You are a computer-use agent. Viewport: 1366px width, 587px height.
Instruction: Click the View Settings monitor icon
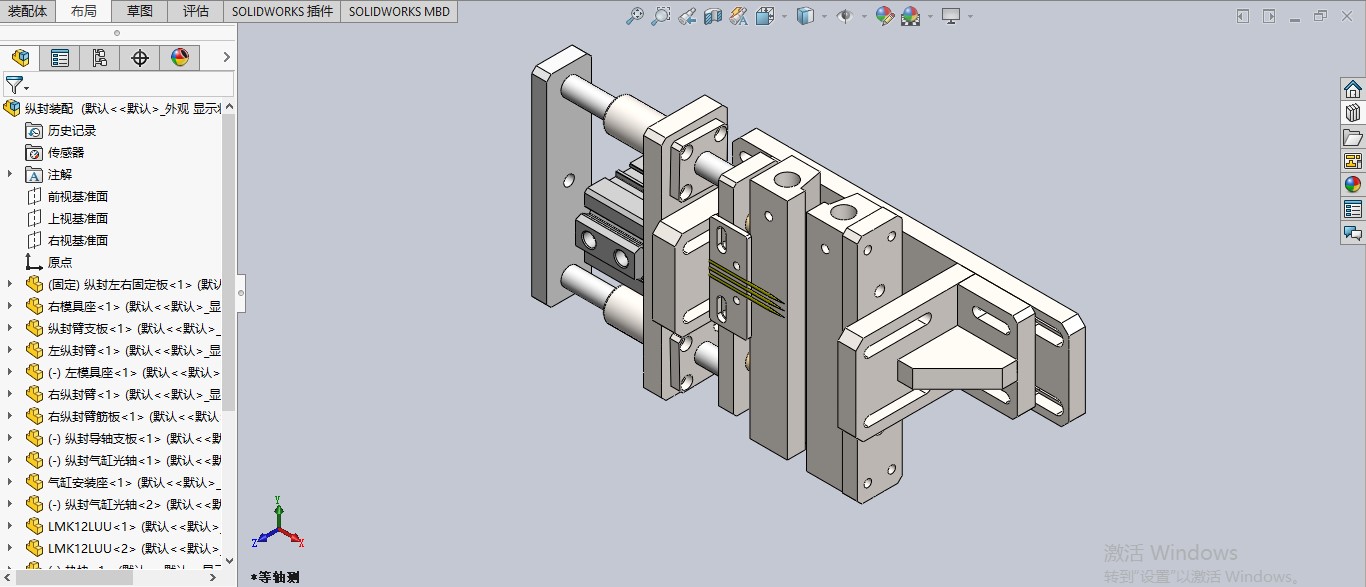coord(951,16)
